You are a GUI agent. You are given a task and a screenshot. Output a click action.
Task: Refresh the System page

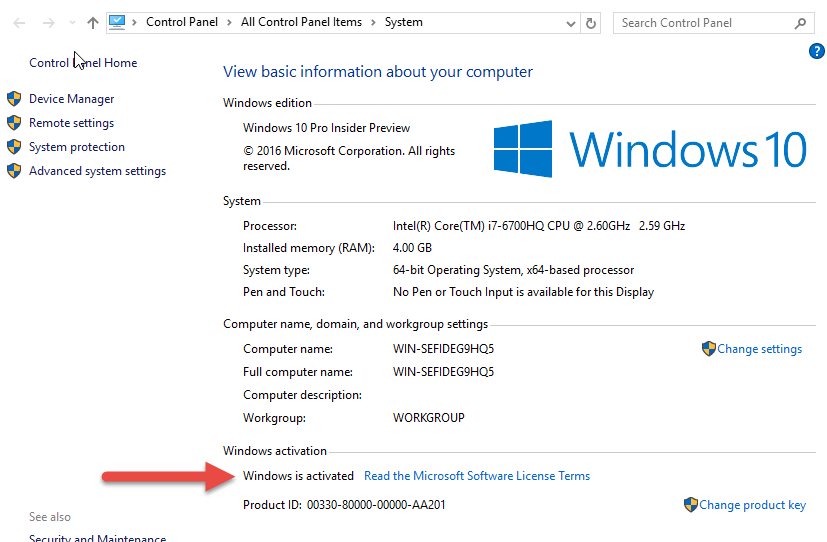pos(591,23)
